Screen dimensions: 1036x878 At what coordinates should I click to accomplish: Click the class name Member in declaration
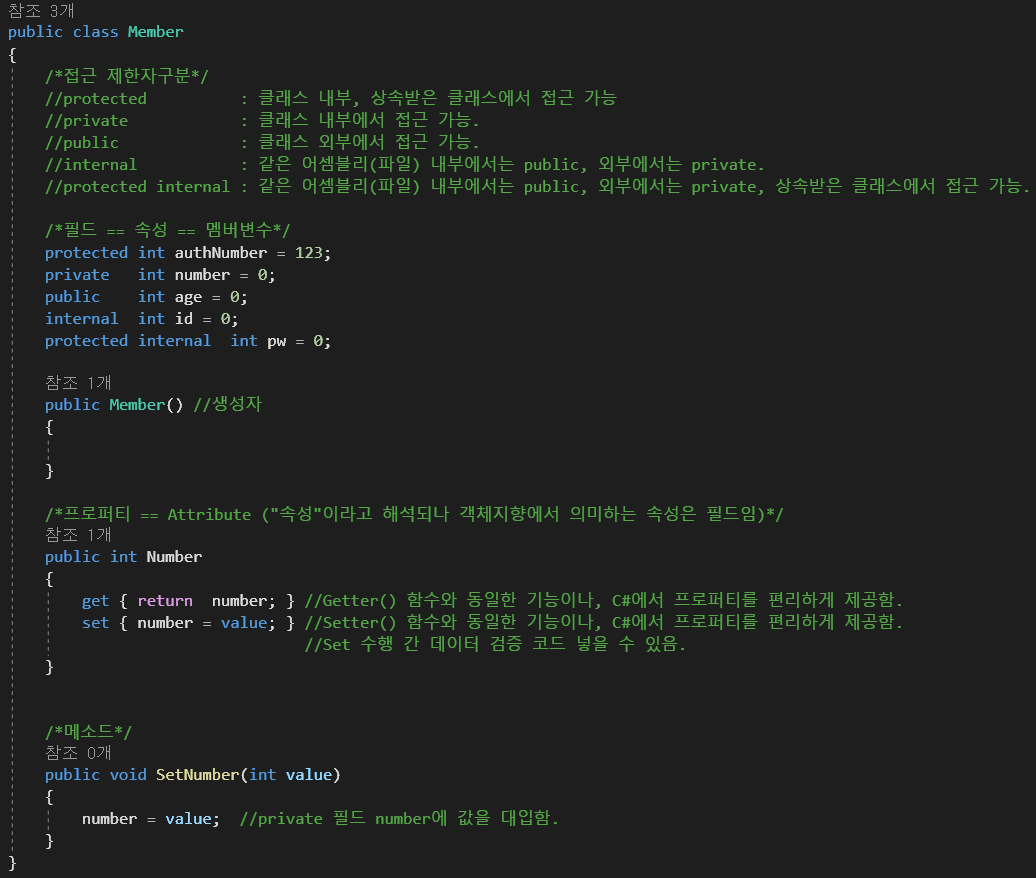click(x=155, y=32)
